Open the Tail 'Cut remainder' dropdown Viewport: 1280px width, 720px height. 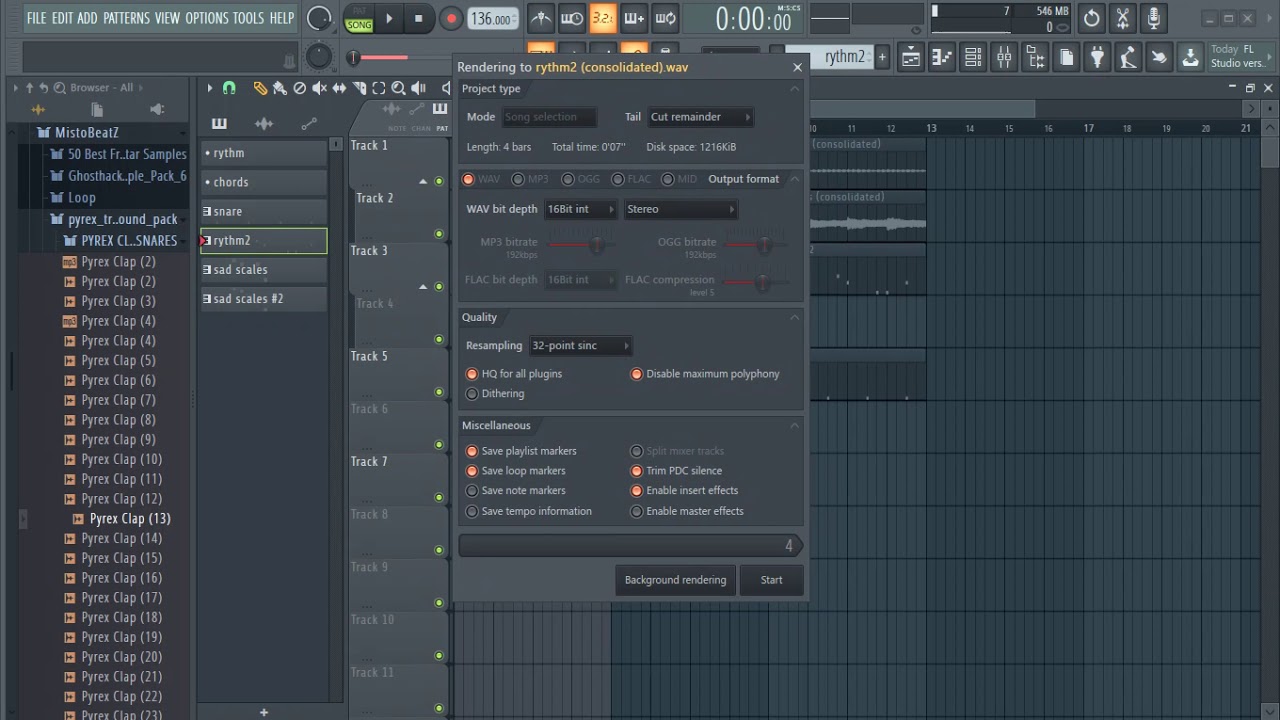coord(701,117)
